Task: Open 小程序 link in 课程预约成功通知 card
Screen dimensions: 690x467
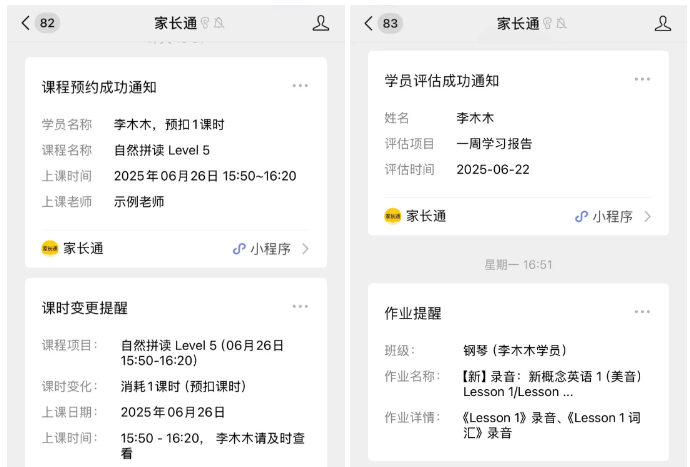Action: (x=270, y=249)
